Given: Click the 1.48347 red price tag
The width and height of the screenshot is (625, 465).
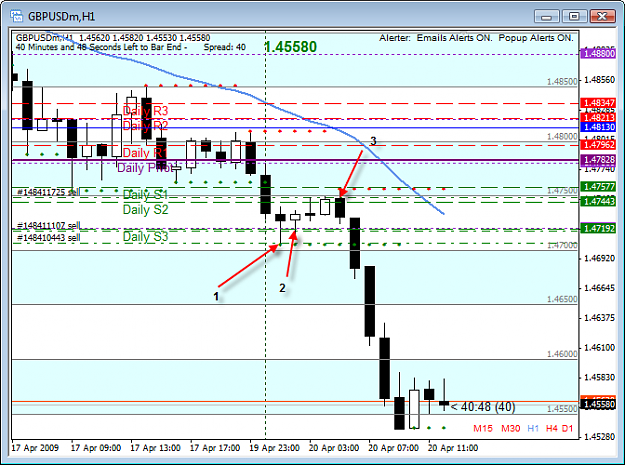Looking at the screenshot, I should coord(599,103).
